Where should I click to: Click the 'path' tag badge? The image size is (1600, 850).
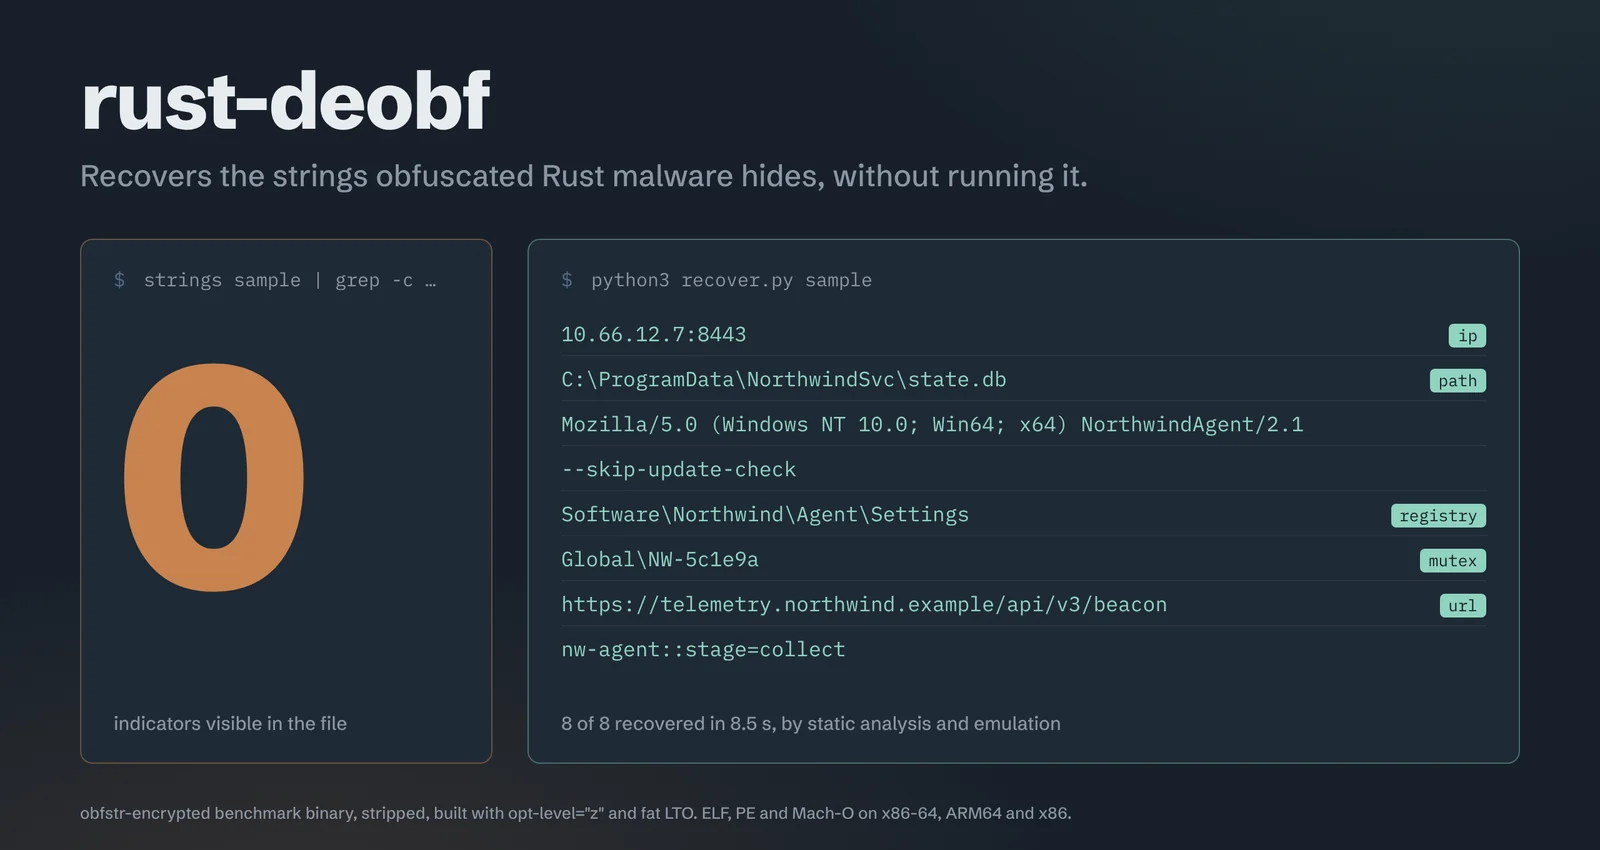point(1458,381)
